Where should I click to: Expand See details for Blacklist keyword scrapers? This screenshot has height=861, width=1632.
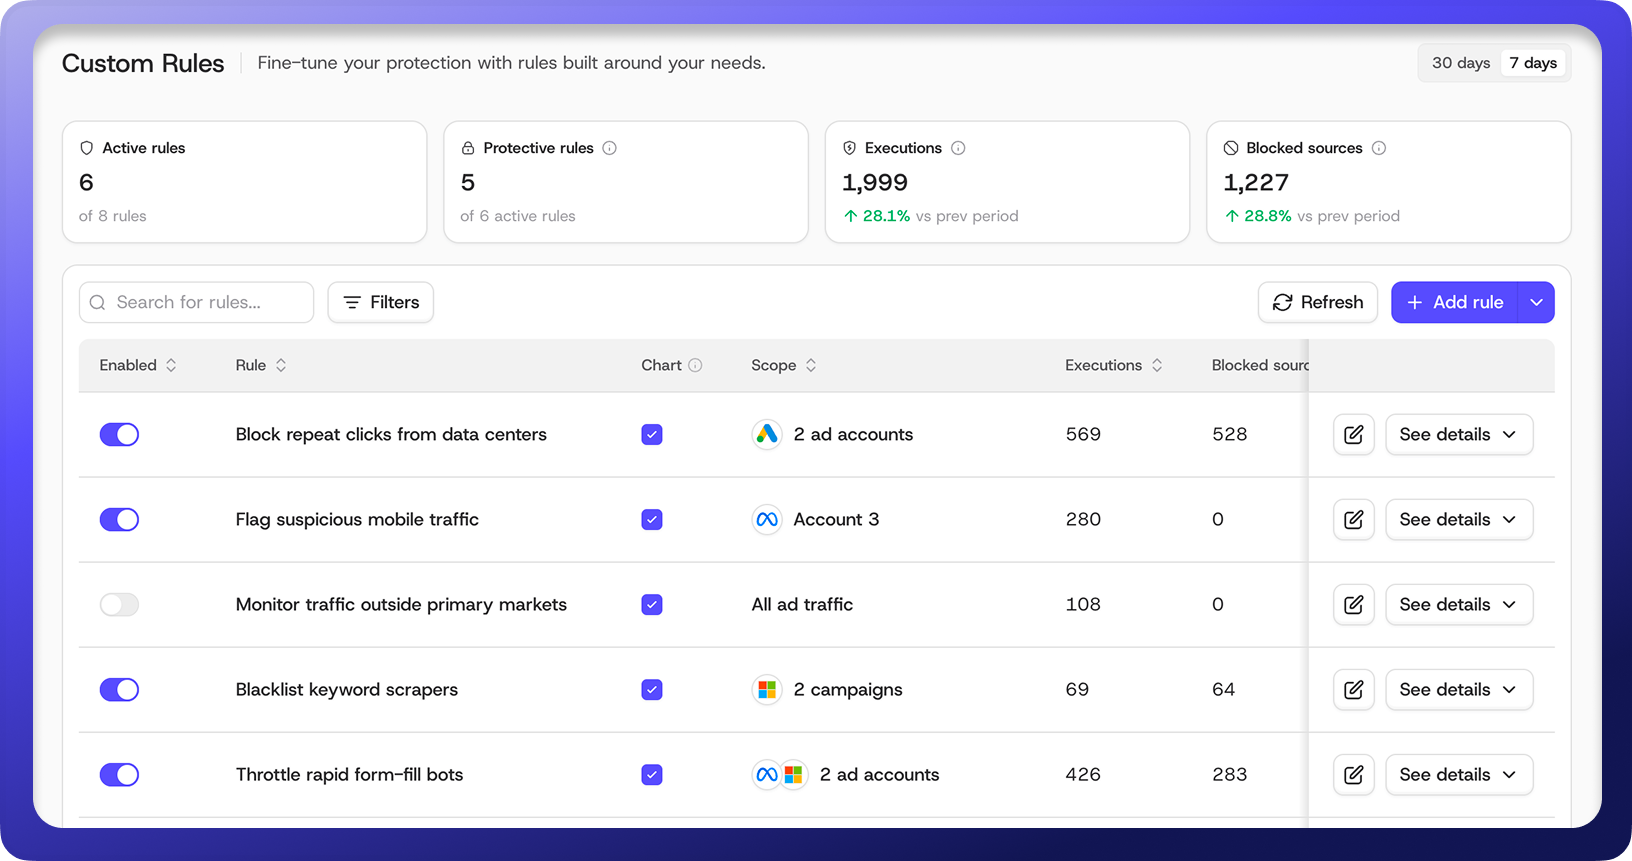tap(1459, 689)
